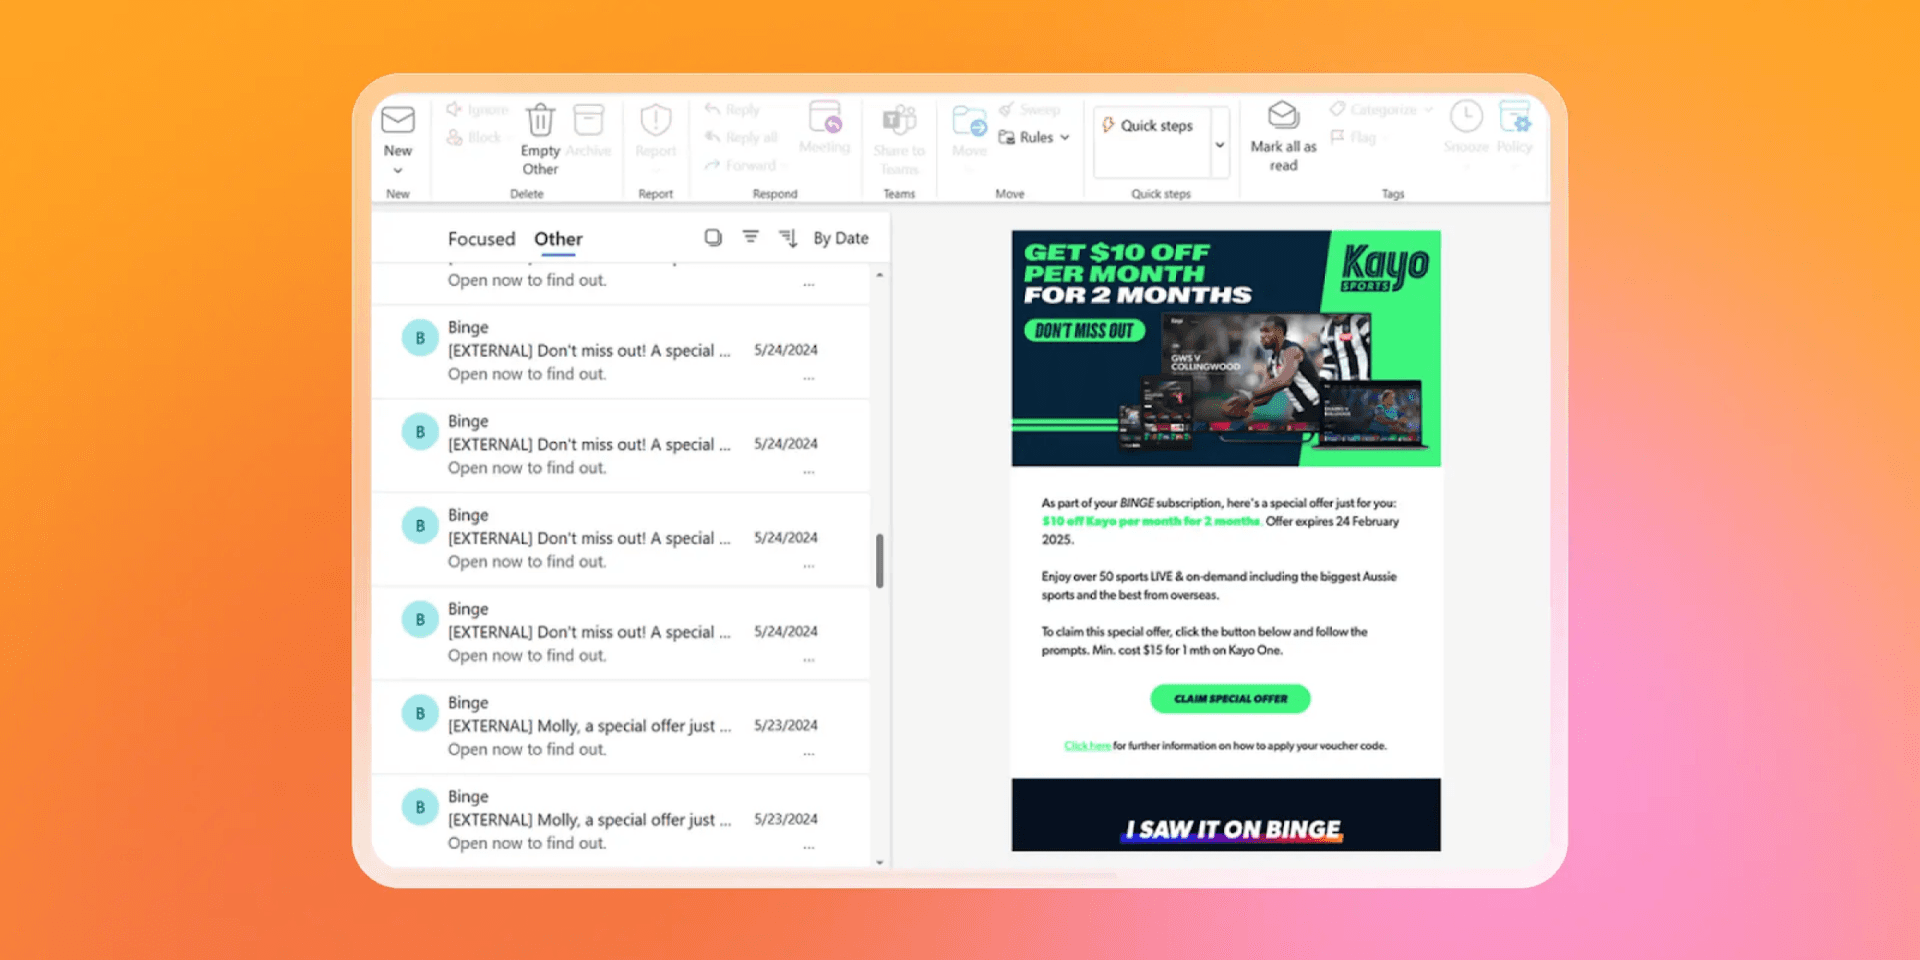This screenshot has height=960, width=1920.
Task: Click the Move folder icon
Action: (x=968, y=122)
